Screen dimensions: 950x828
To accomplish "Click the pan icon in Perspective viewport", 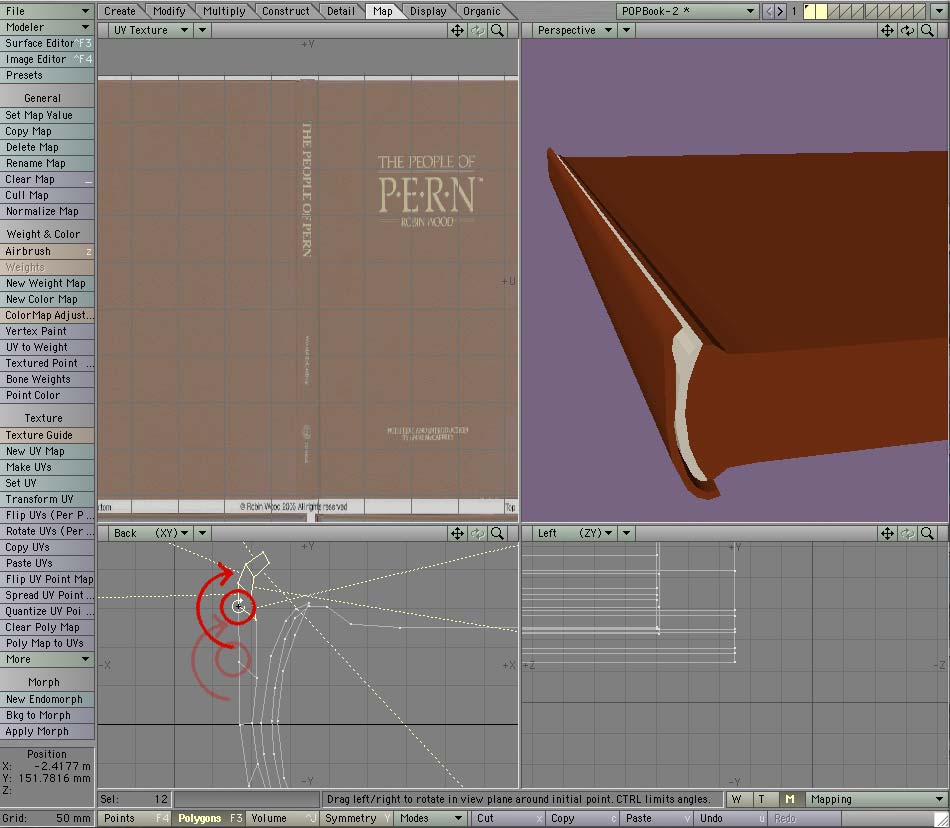I will pos(887,30).
